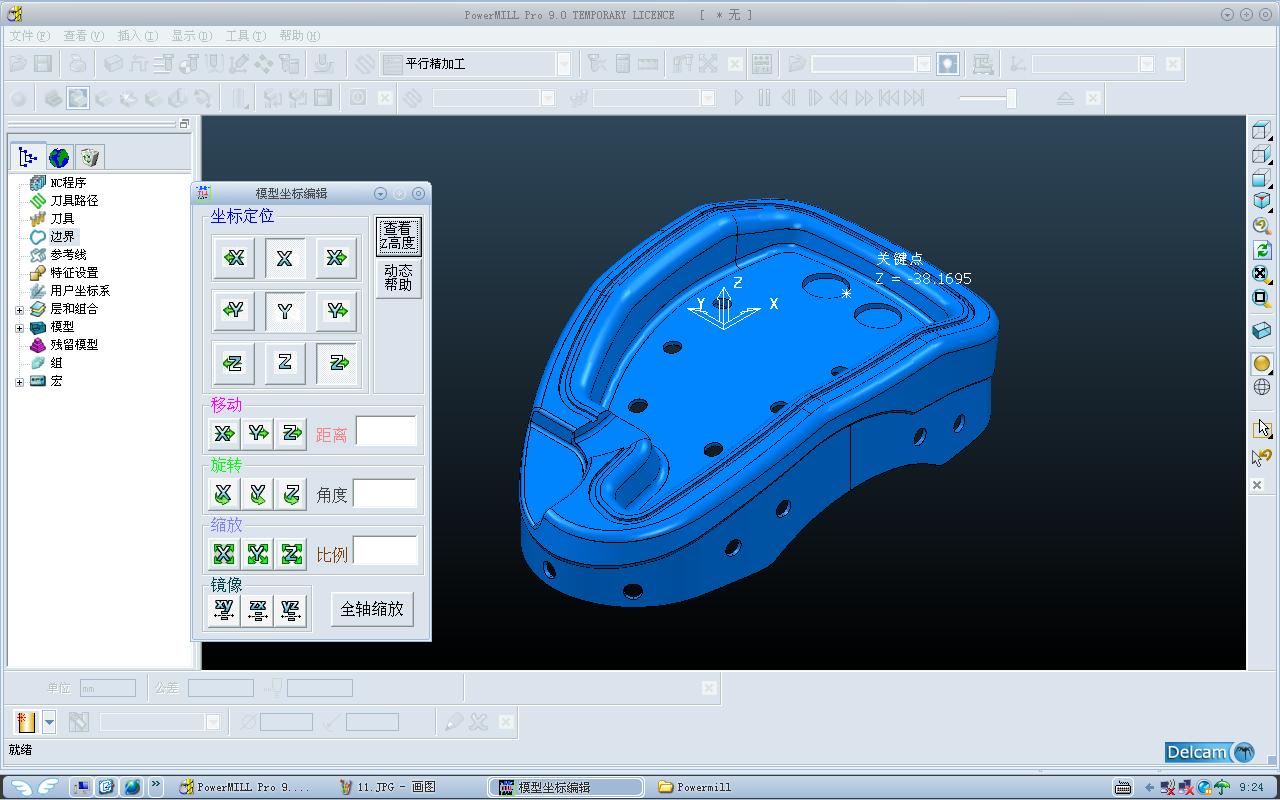Rotate model about X axis
1280x800 pixels.
(x=224, y=493)
